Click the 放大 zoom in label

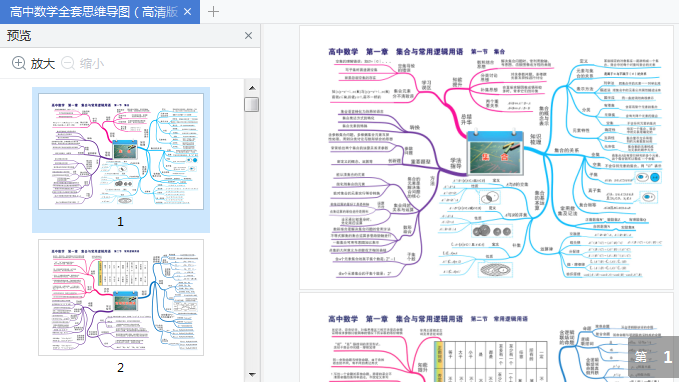(42, 64)
